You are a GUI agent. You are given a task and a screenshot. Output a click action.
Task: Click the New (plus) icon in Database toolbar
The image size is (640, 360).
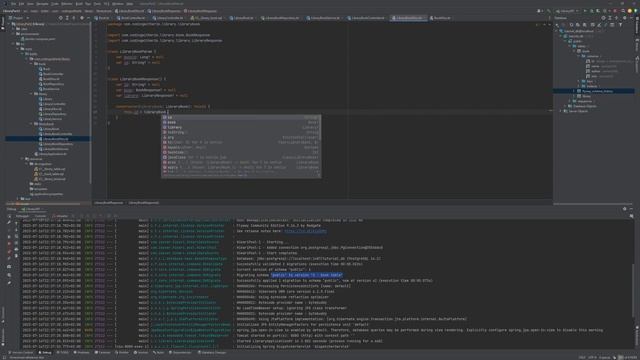pyautogui.click(x=558, y=25)
